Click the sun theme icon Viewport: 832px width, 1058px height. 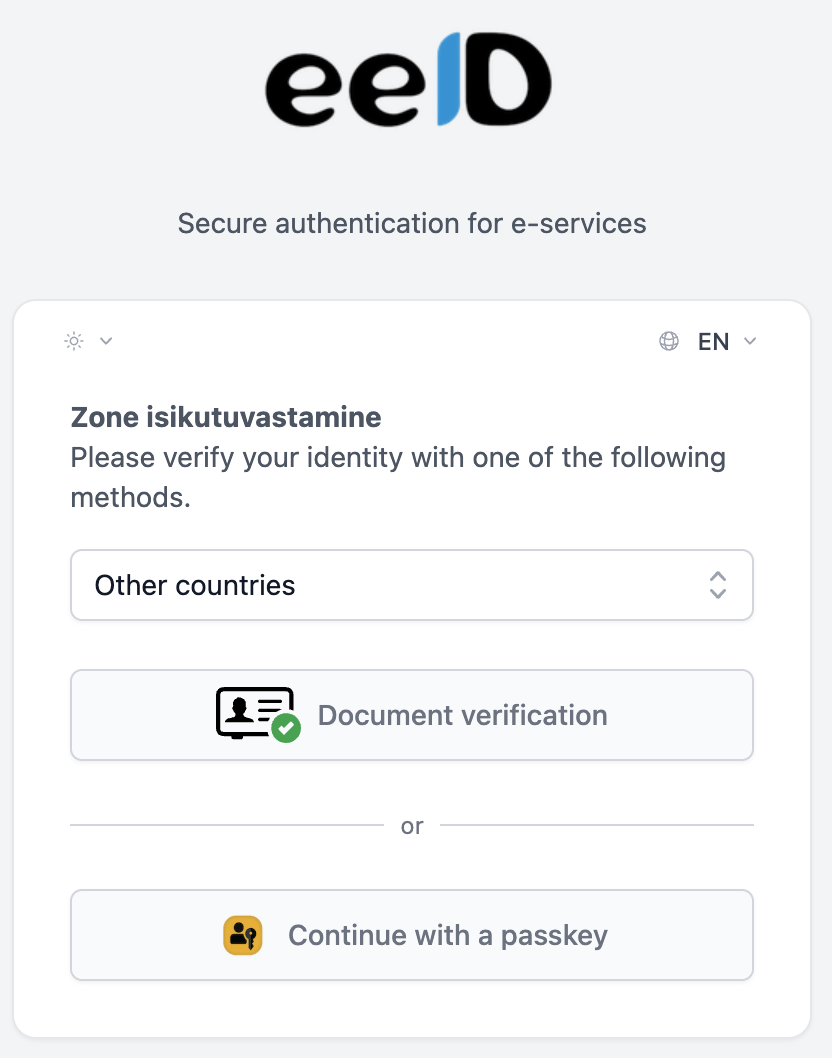[x=74, y=341]
